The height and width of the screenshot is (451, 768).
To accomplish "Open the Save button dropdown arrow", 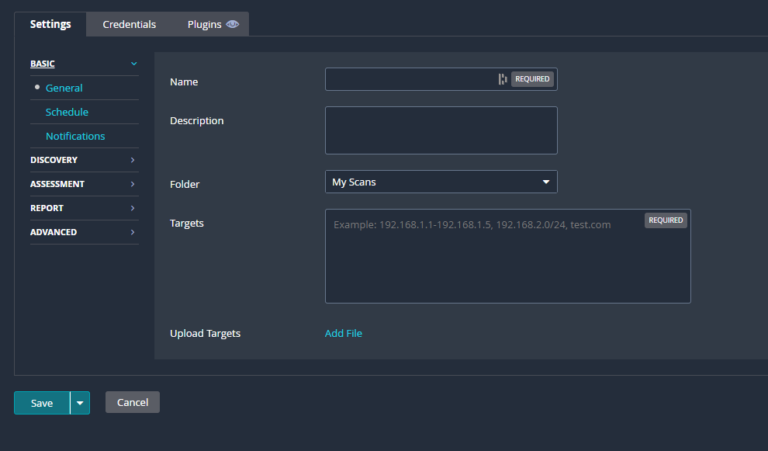I will click(x=80, y=403).
